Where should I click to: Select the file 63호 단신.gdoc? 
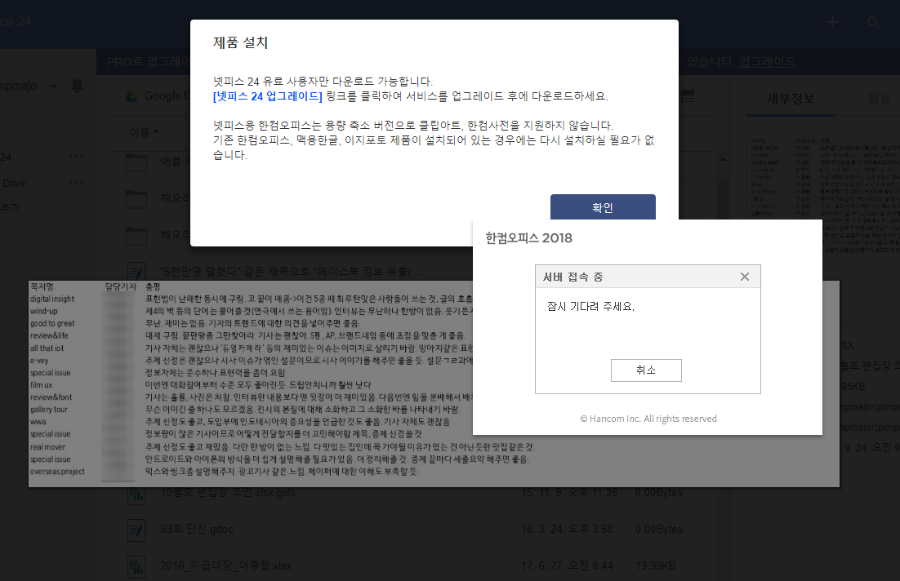point(197,529)
